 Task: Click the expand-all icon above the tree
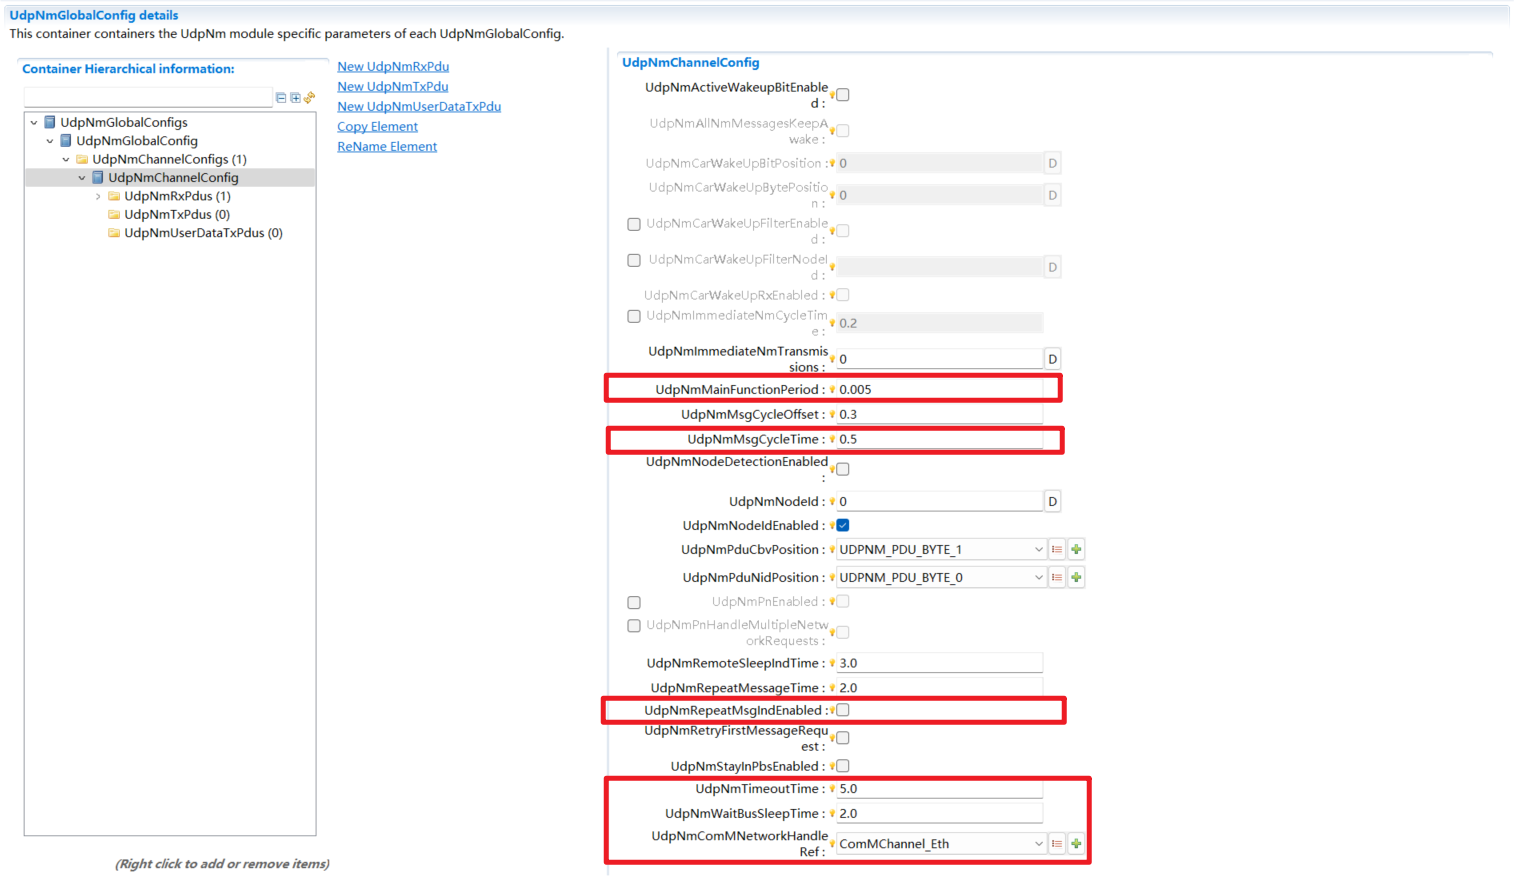point(295,97)
